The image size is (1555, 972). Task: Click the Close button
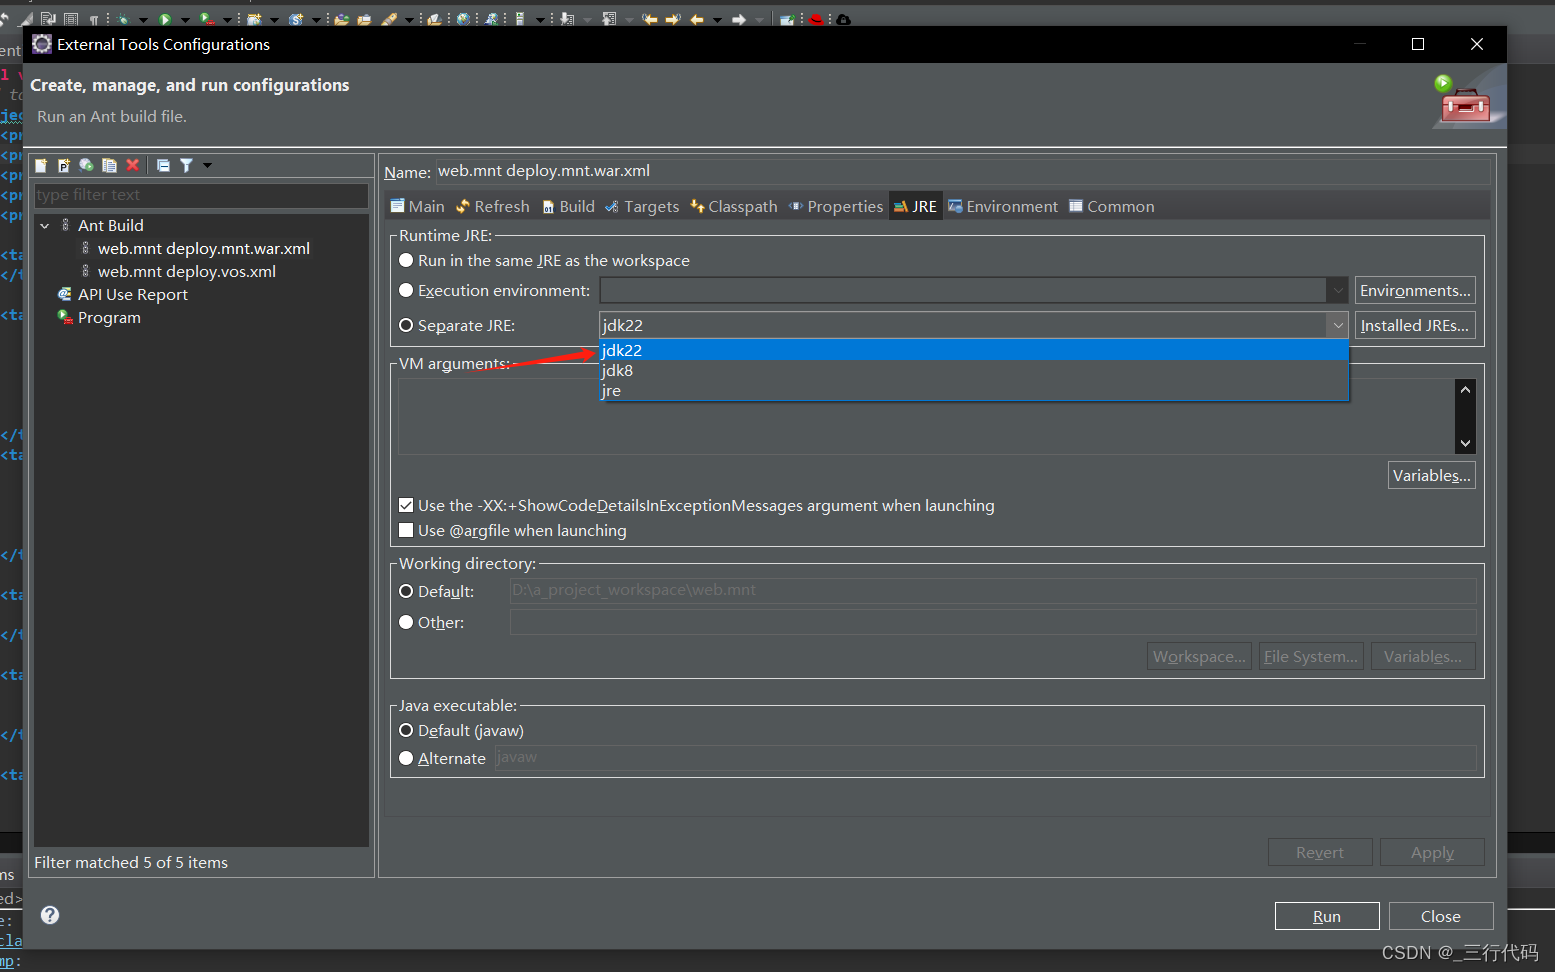(x=1441, y=916)
